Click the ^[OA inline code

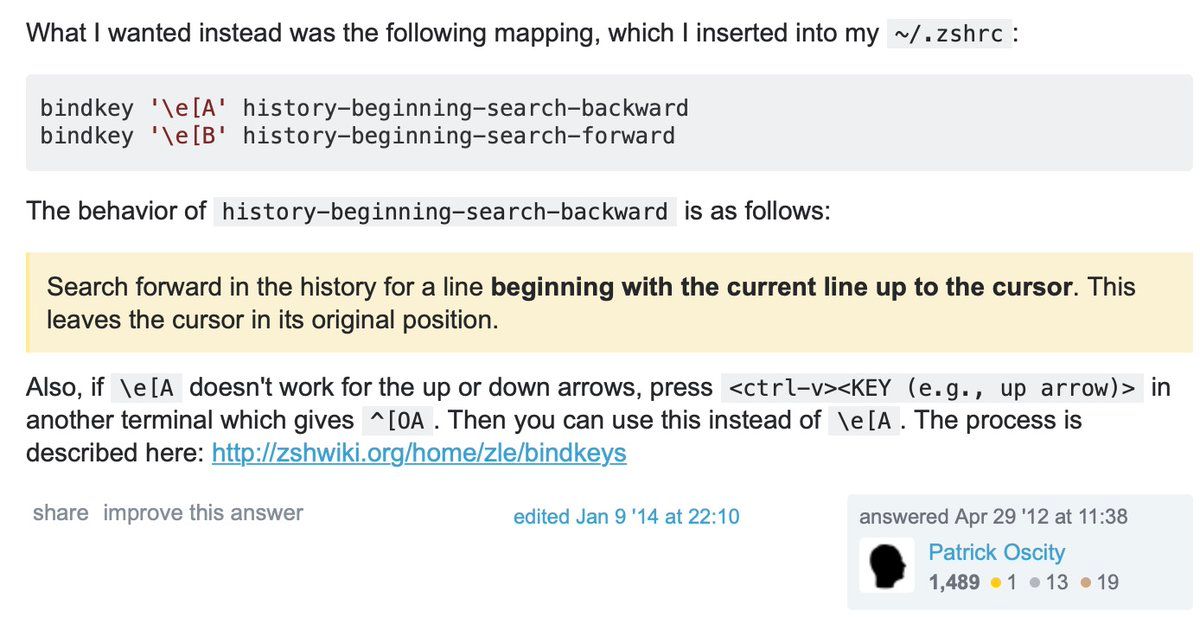coord(399,420)
